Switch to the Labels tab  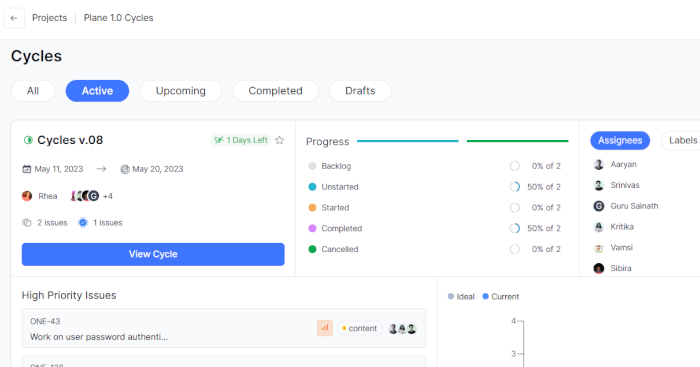[x=683, y=141]
